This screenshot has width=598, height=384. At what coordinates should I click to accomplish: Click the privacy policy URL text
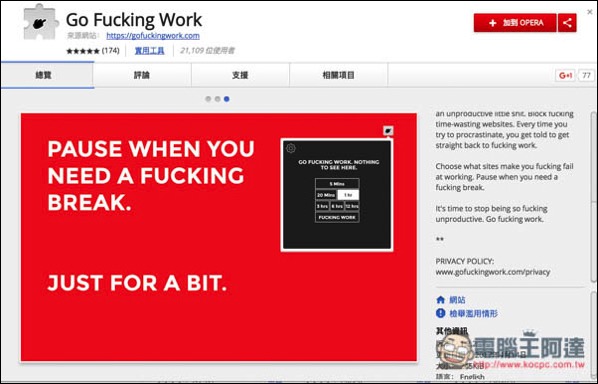click(493, 272)
